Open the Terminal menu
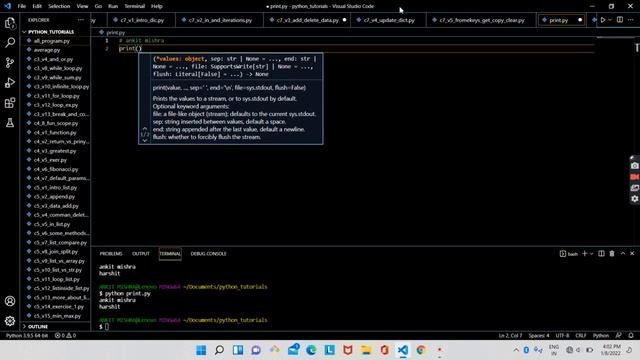Viewport: 640px width, 360px height. [135, 6]
